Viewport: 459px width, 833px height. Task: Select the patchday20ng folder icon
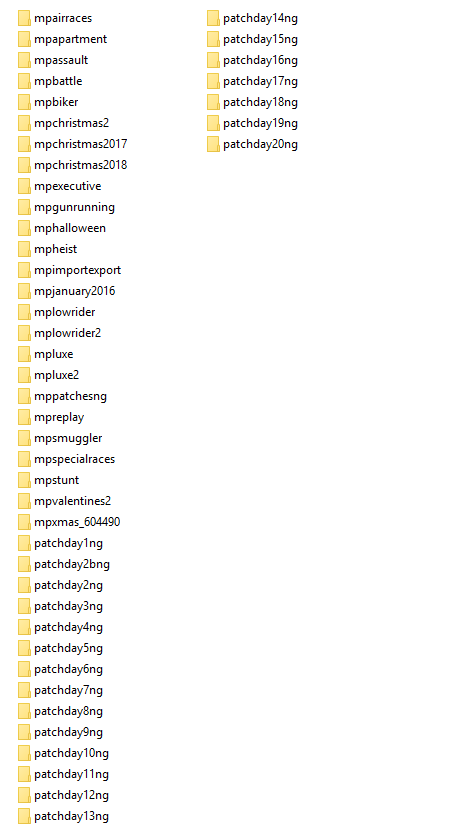[213, 144]
